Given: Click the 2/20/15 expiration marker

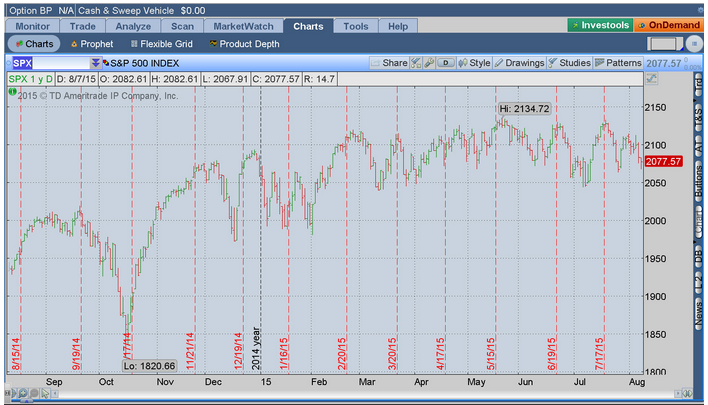Looking at the screenshot, I should (x=341, y=354).
